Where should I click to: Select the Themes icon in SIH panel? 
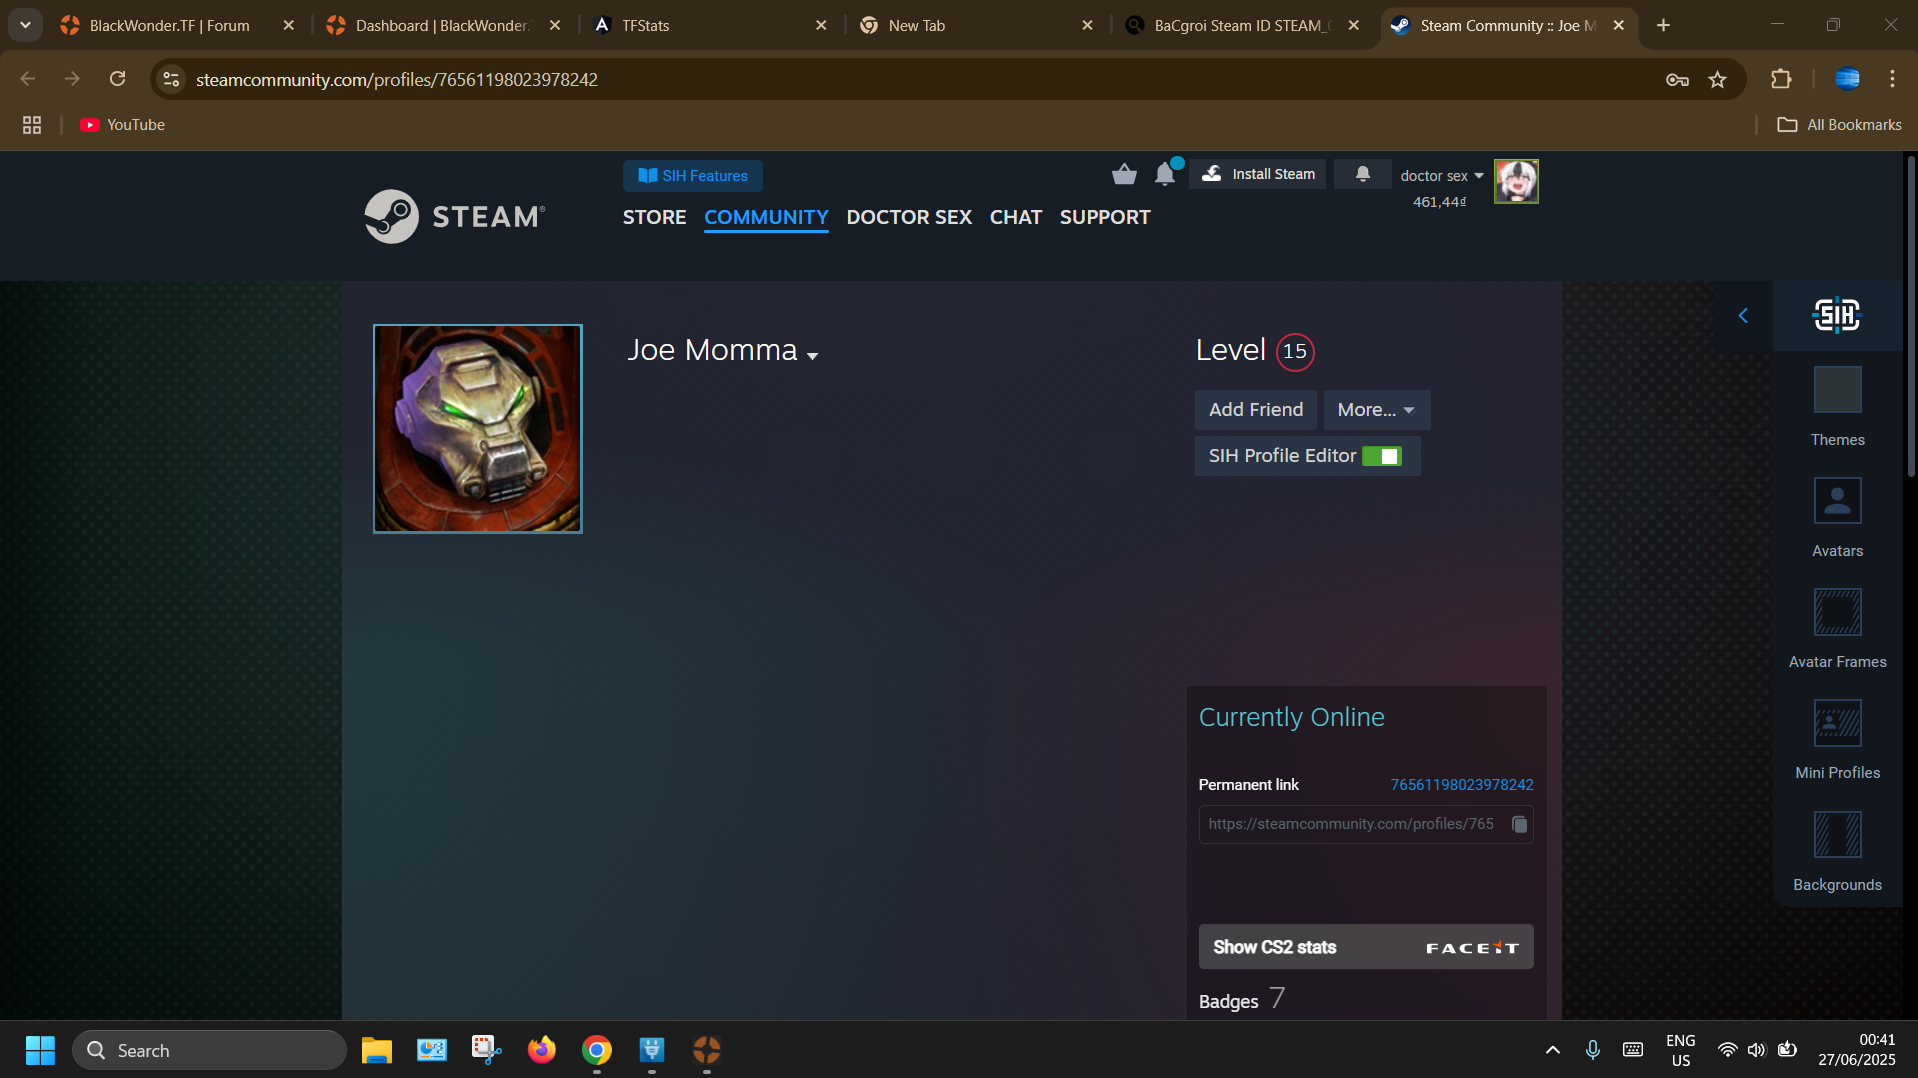[1837, 390]
